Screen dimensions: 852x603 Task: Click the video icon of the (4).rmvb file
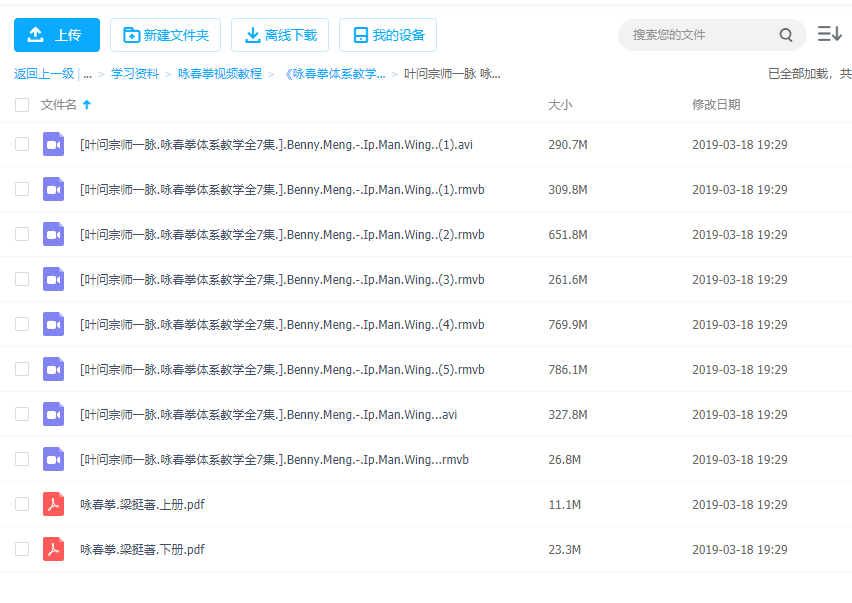(53, 324)
